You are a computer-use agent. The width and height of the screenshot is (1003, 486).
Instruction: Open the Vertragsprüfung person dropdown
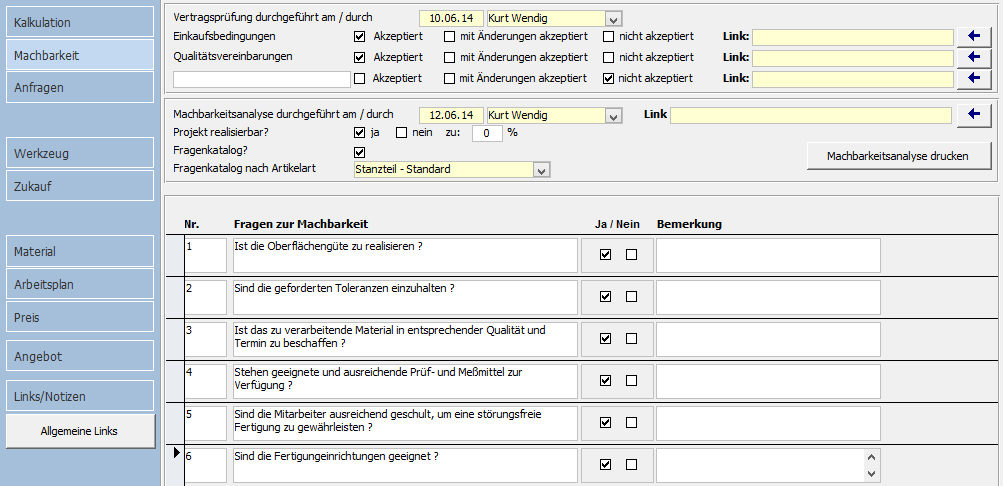coord(614,19)
